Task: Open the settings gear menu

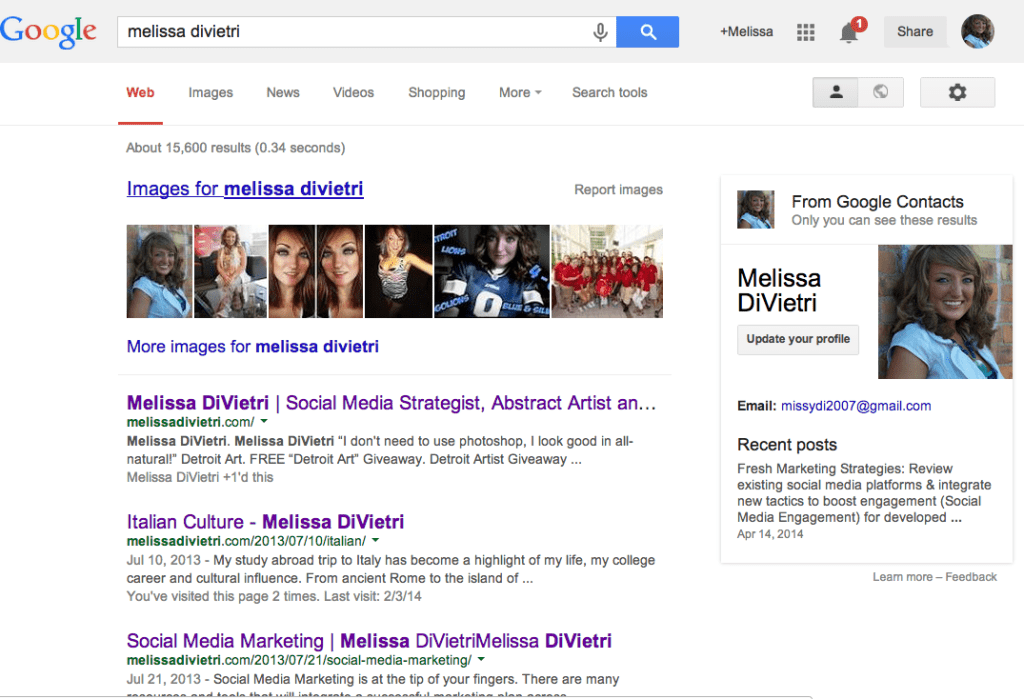Action: pyautogui.click(x=957, y=92)
